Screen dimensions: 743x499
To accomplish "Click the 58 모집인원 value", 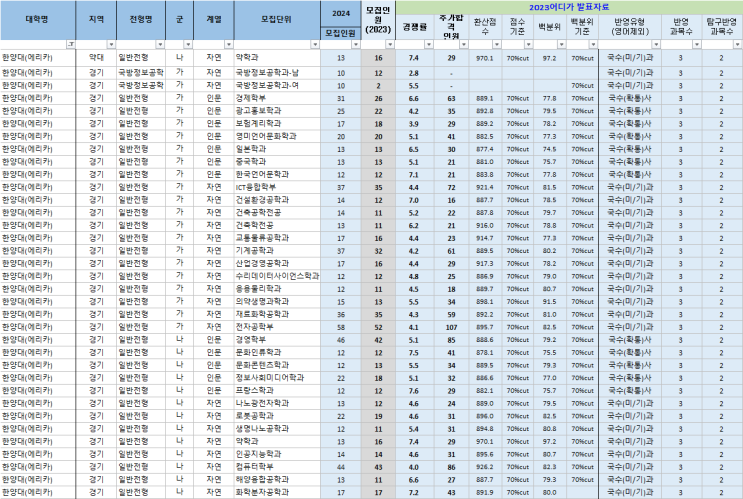I will 341,327.
